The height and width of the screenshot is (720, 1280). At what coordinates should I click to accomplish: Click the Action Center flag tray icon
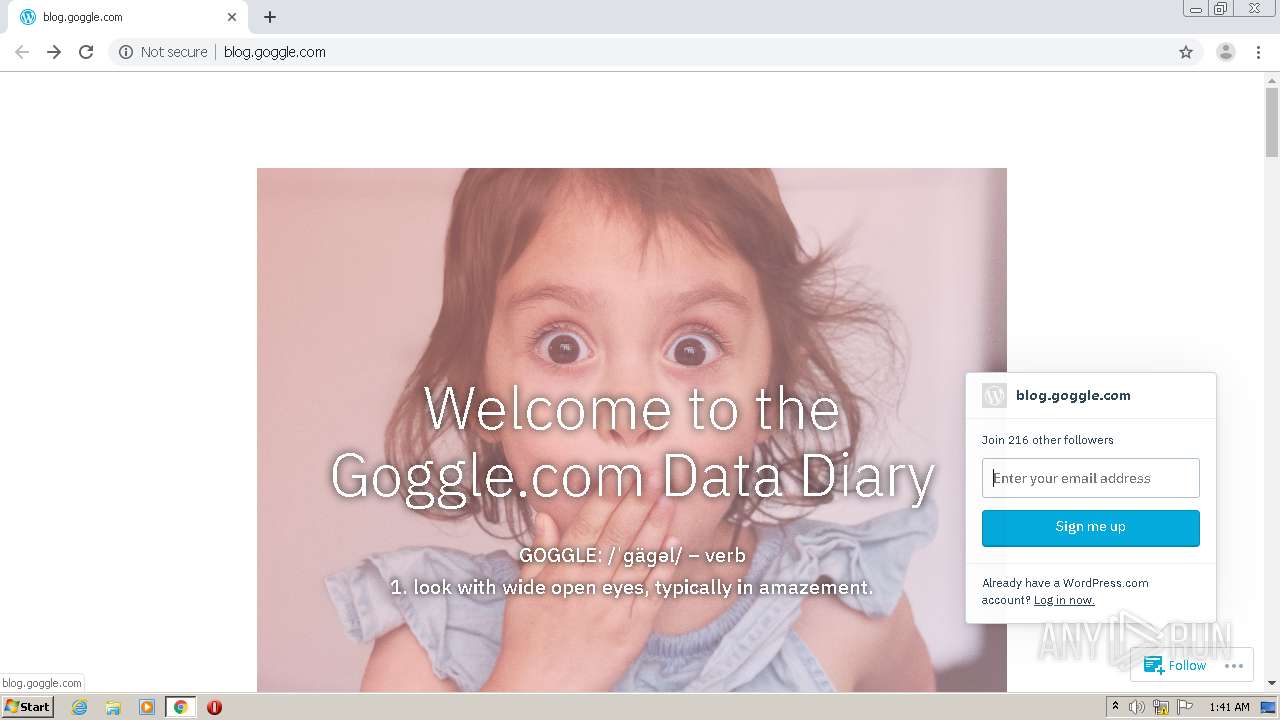click(x=1185, y=707)
